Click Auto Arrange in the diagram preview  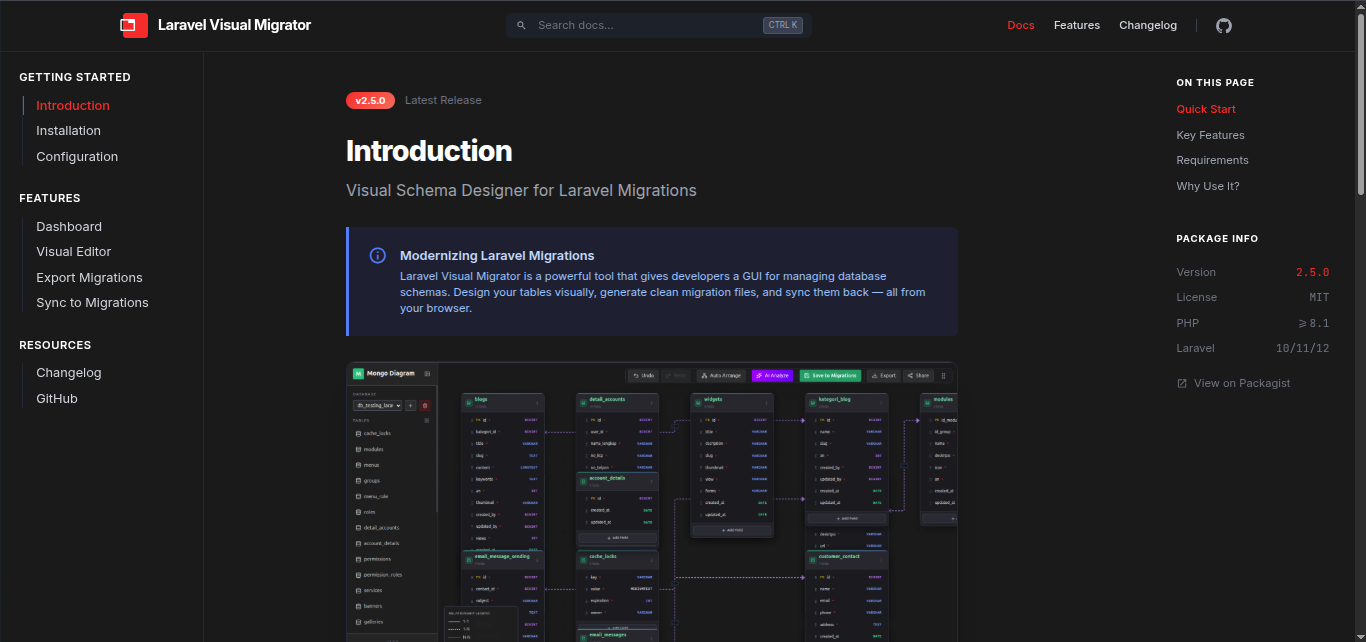click(x=722, y=376)
